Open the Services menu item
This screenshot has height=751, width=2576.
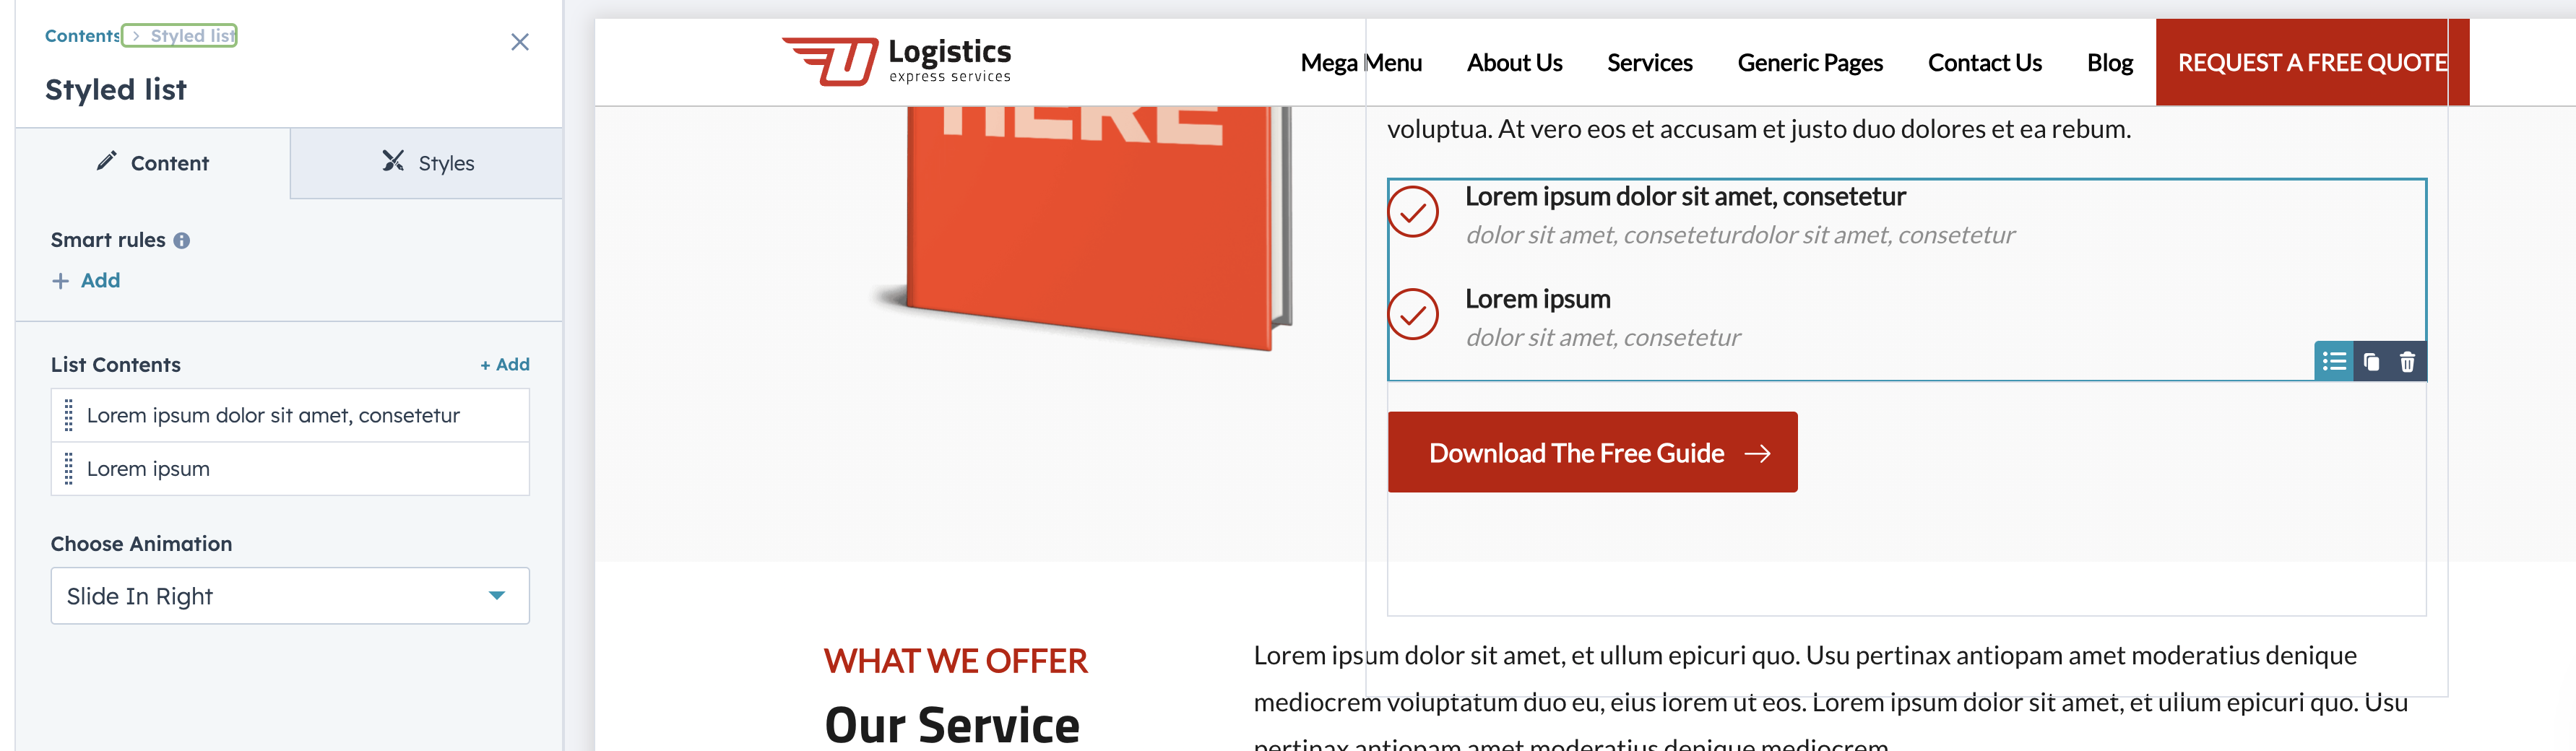(x=1649, y=63)
